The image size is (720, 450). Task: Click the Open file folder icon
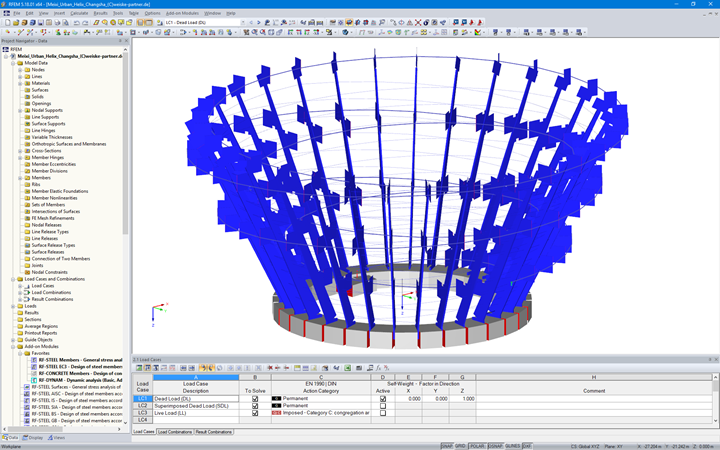point(16,22)
